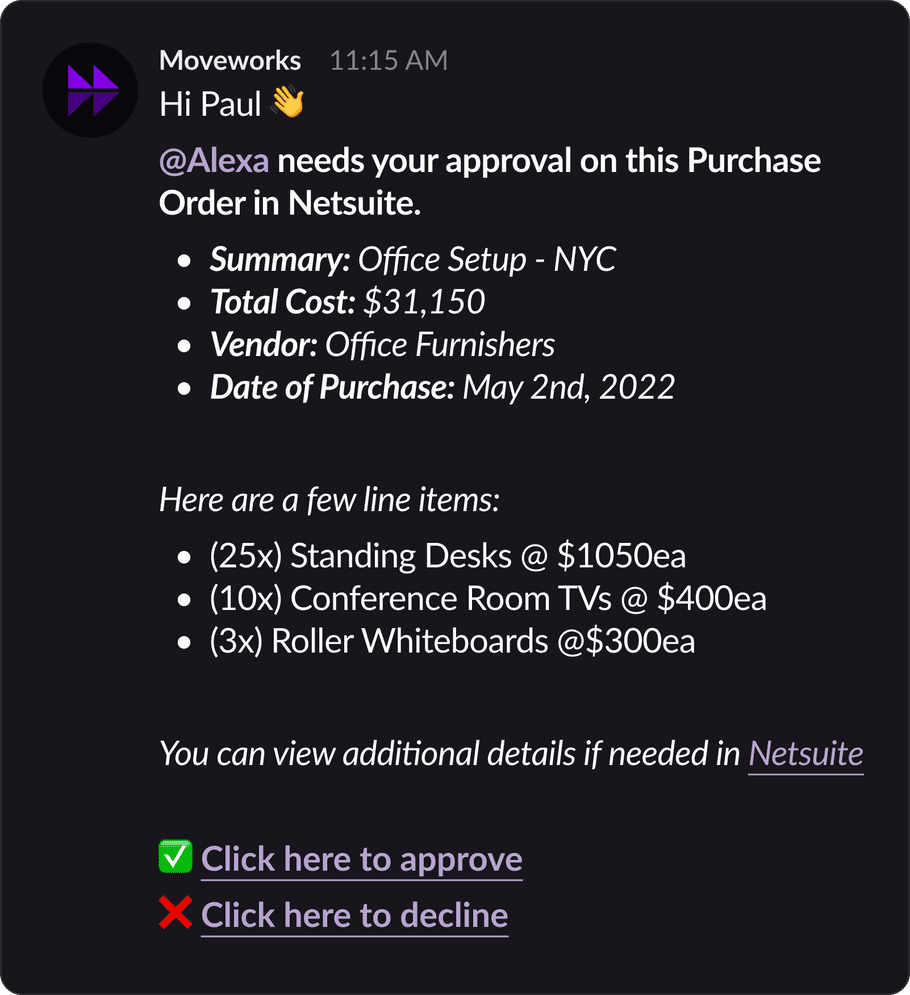Click the waving hand emoji
This screenshot has height=995, width=910.
tap(287, 102)
